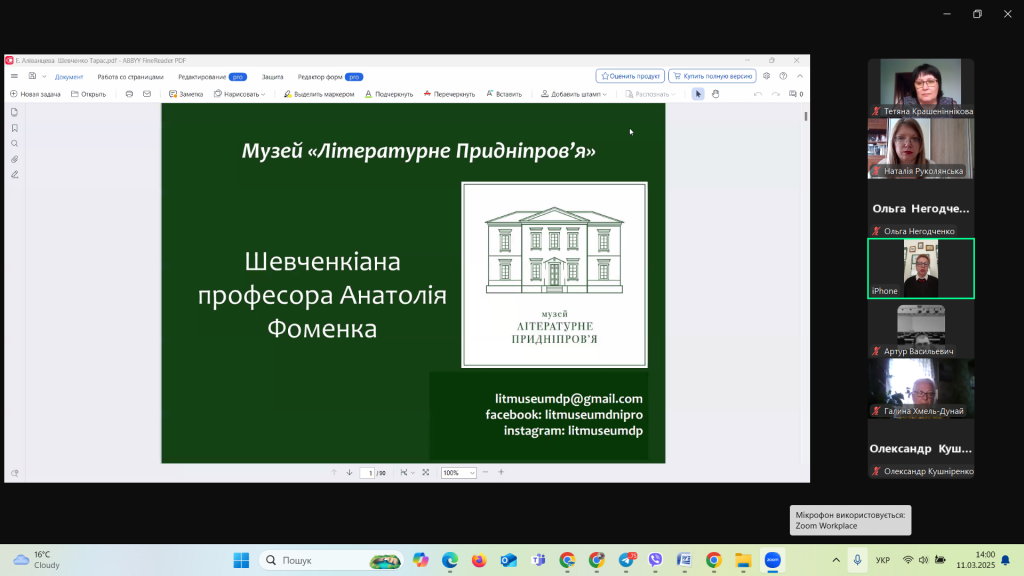The height and width of the screenshot is (576, 1024).
Task: Expand the Нарисовать dropdown
Action: 240,94
